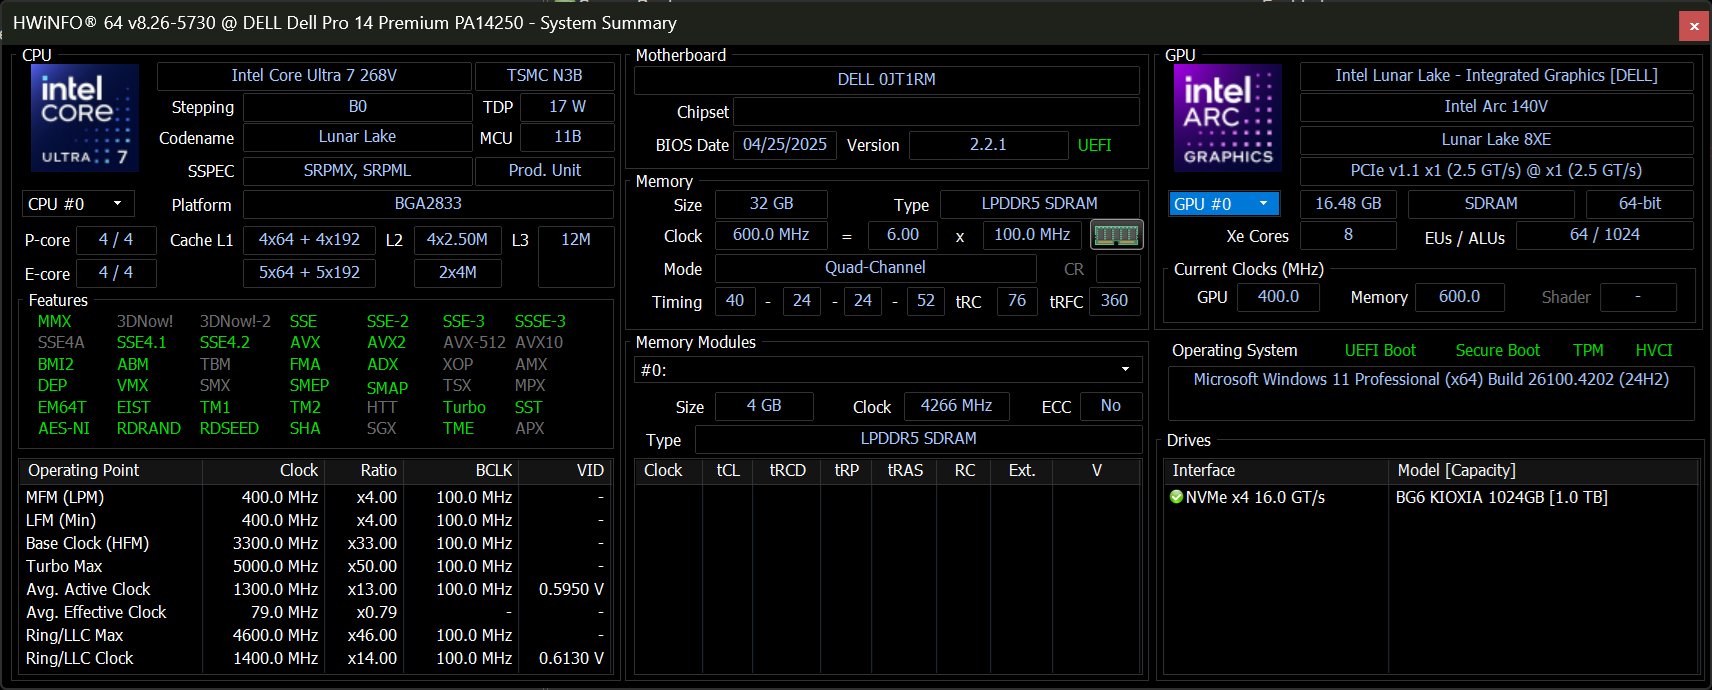
Task: Open the GPU #0 selector dropdown
Action: [1224, 204]
